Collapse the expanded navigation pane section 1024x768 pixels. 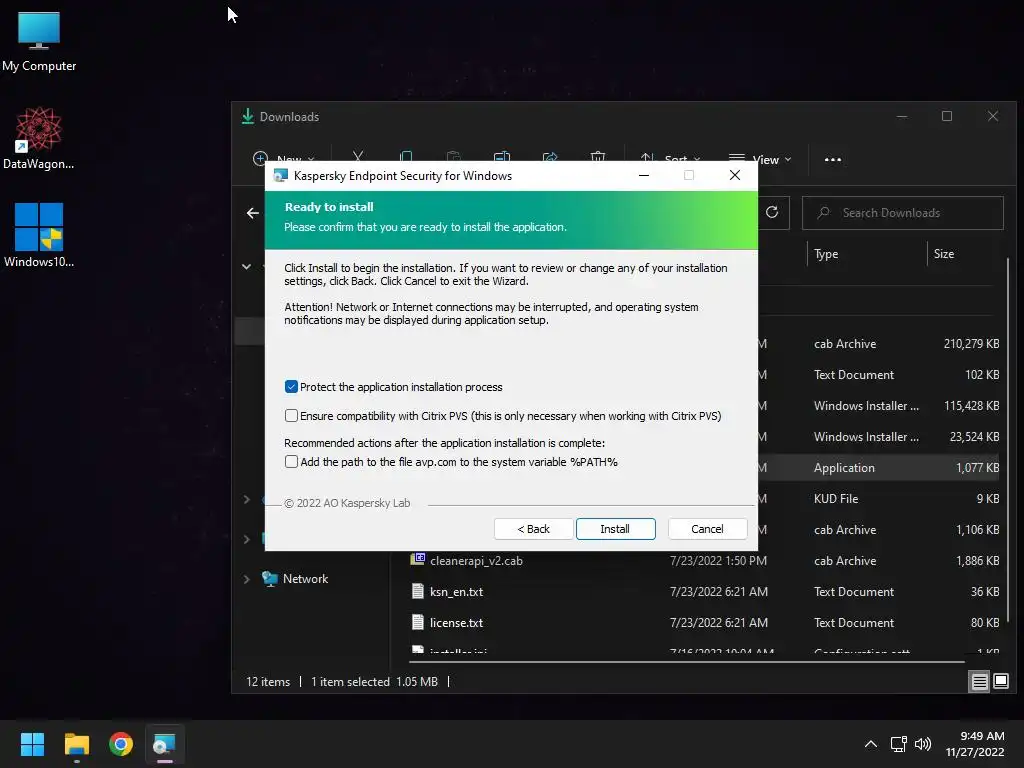point(246,266)
